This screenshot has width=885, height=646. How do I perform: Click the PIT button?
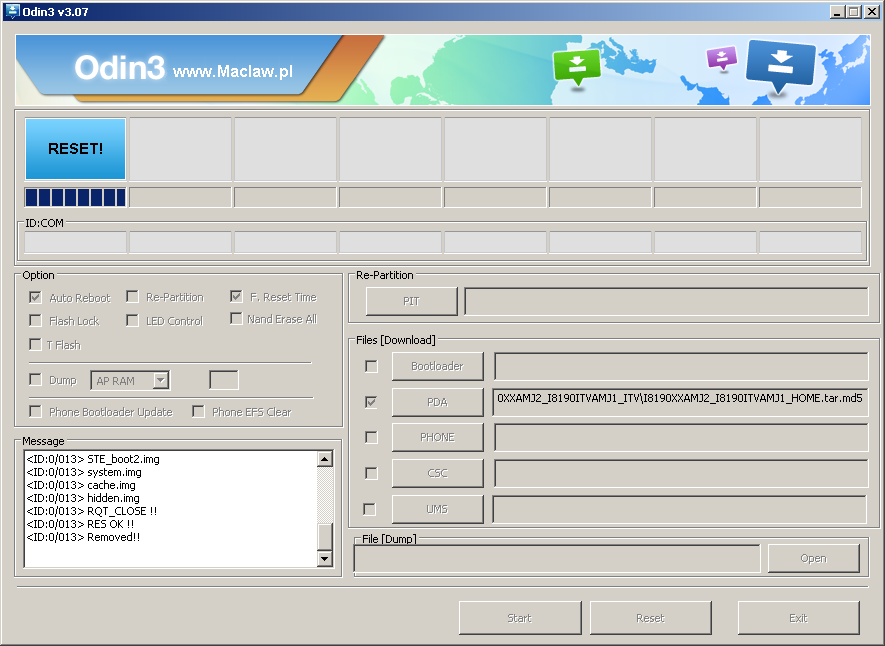(411, 301)
